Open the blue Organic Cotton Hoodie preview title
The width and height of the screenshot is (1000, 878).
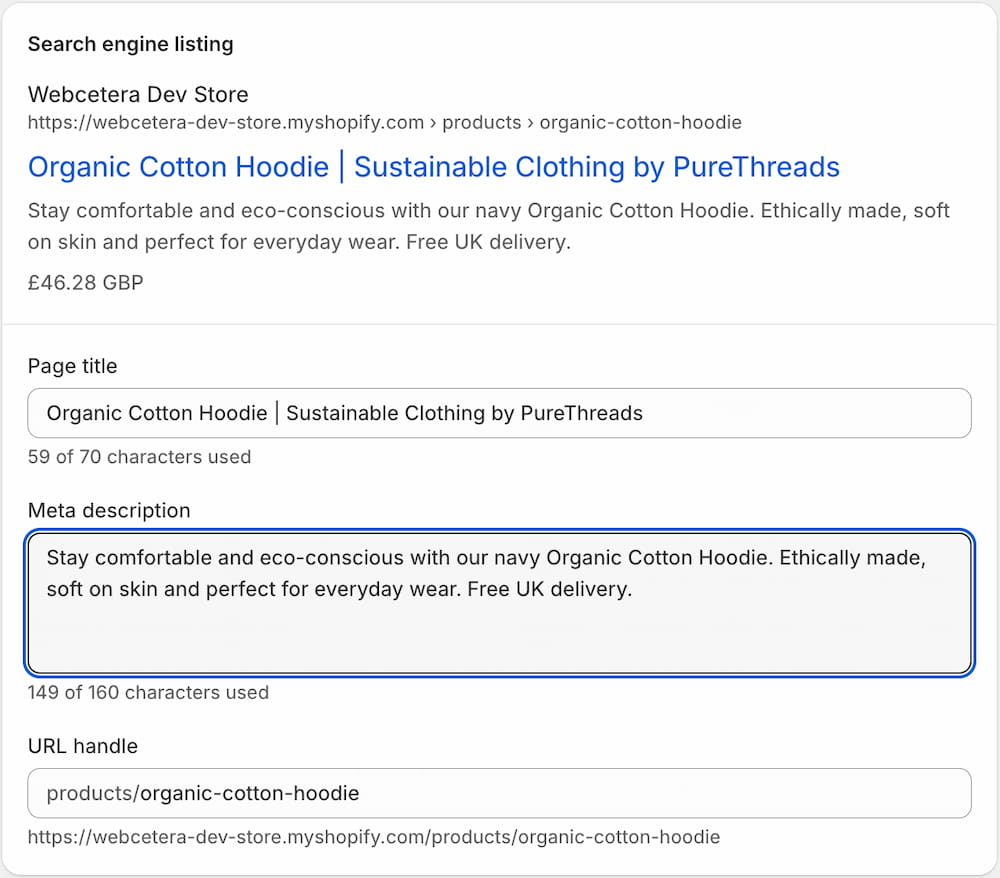pyautogui.click(x=434, y=167)
